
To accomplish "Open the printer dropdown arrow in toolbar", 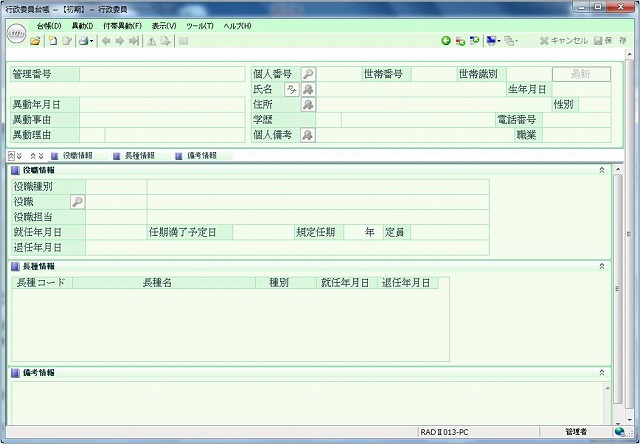I will (x=93, y=41).
